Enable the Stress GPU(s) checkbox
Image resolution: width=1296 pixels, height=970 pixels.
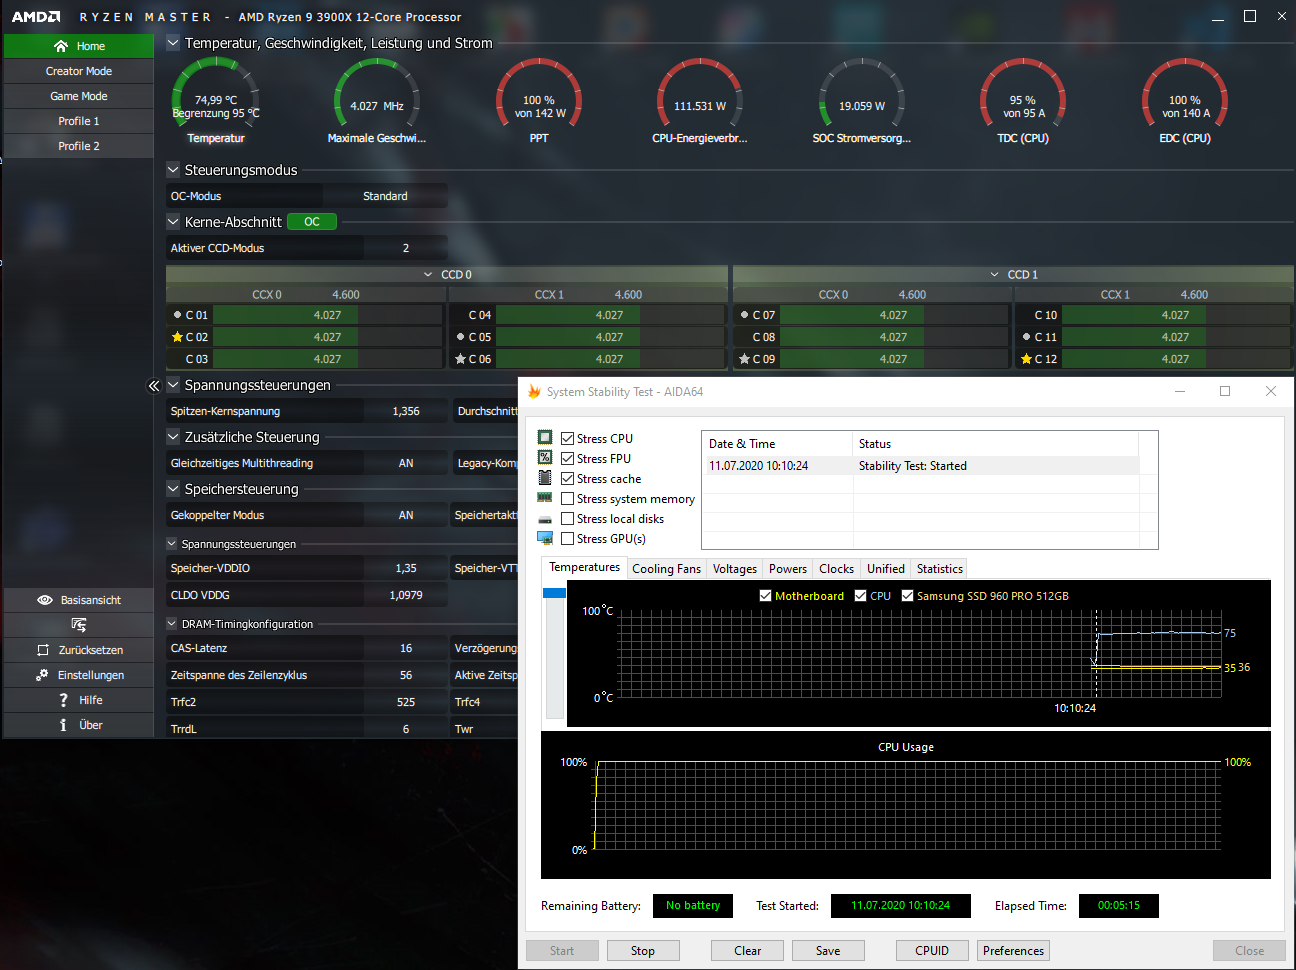coord(568,539)
